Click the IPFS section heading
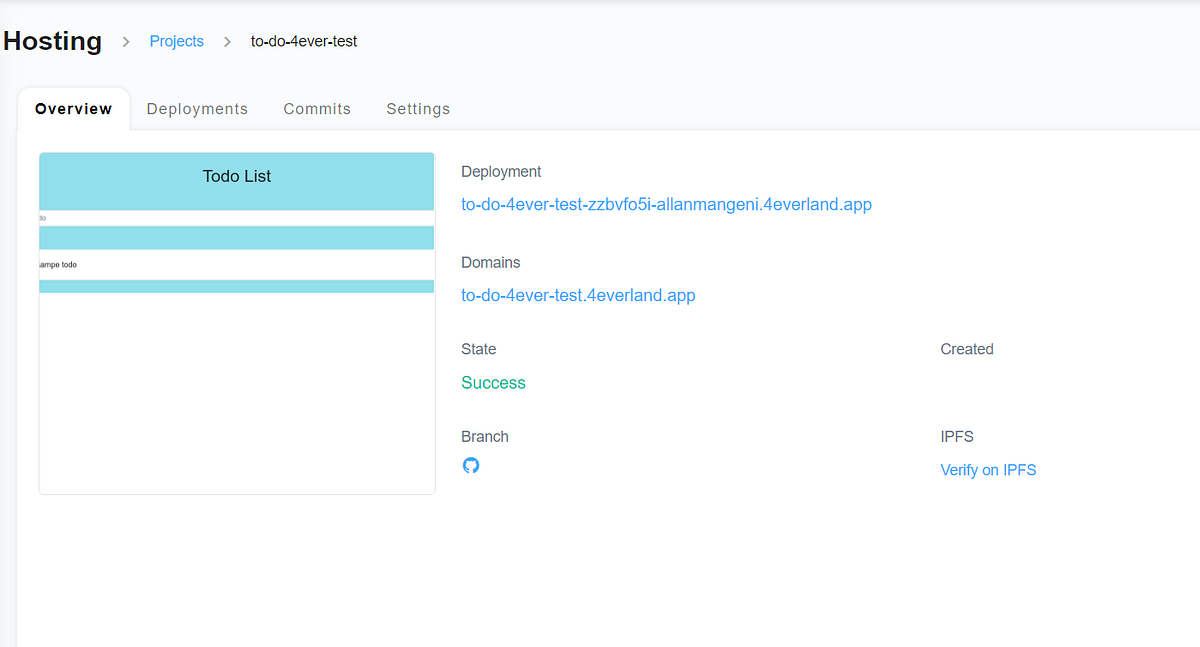Image resolution: width=1200 pixels, height=647 pixels. click(956, 436)
